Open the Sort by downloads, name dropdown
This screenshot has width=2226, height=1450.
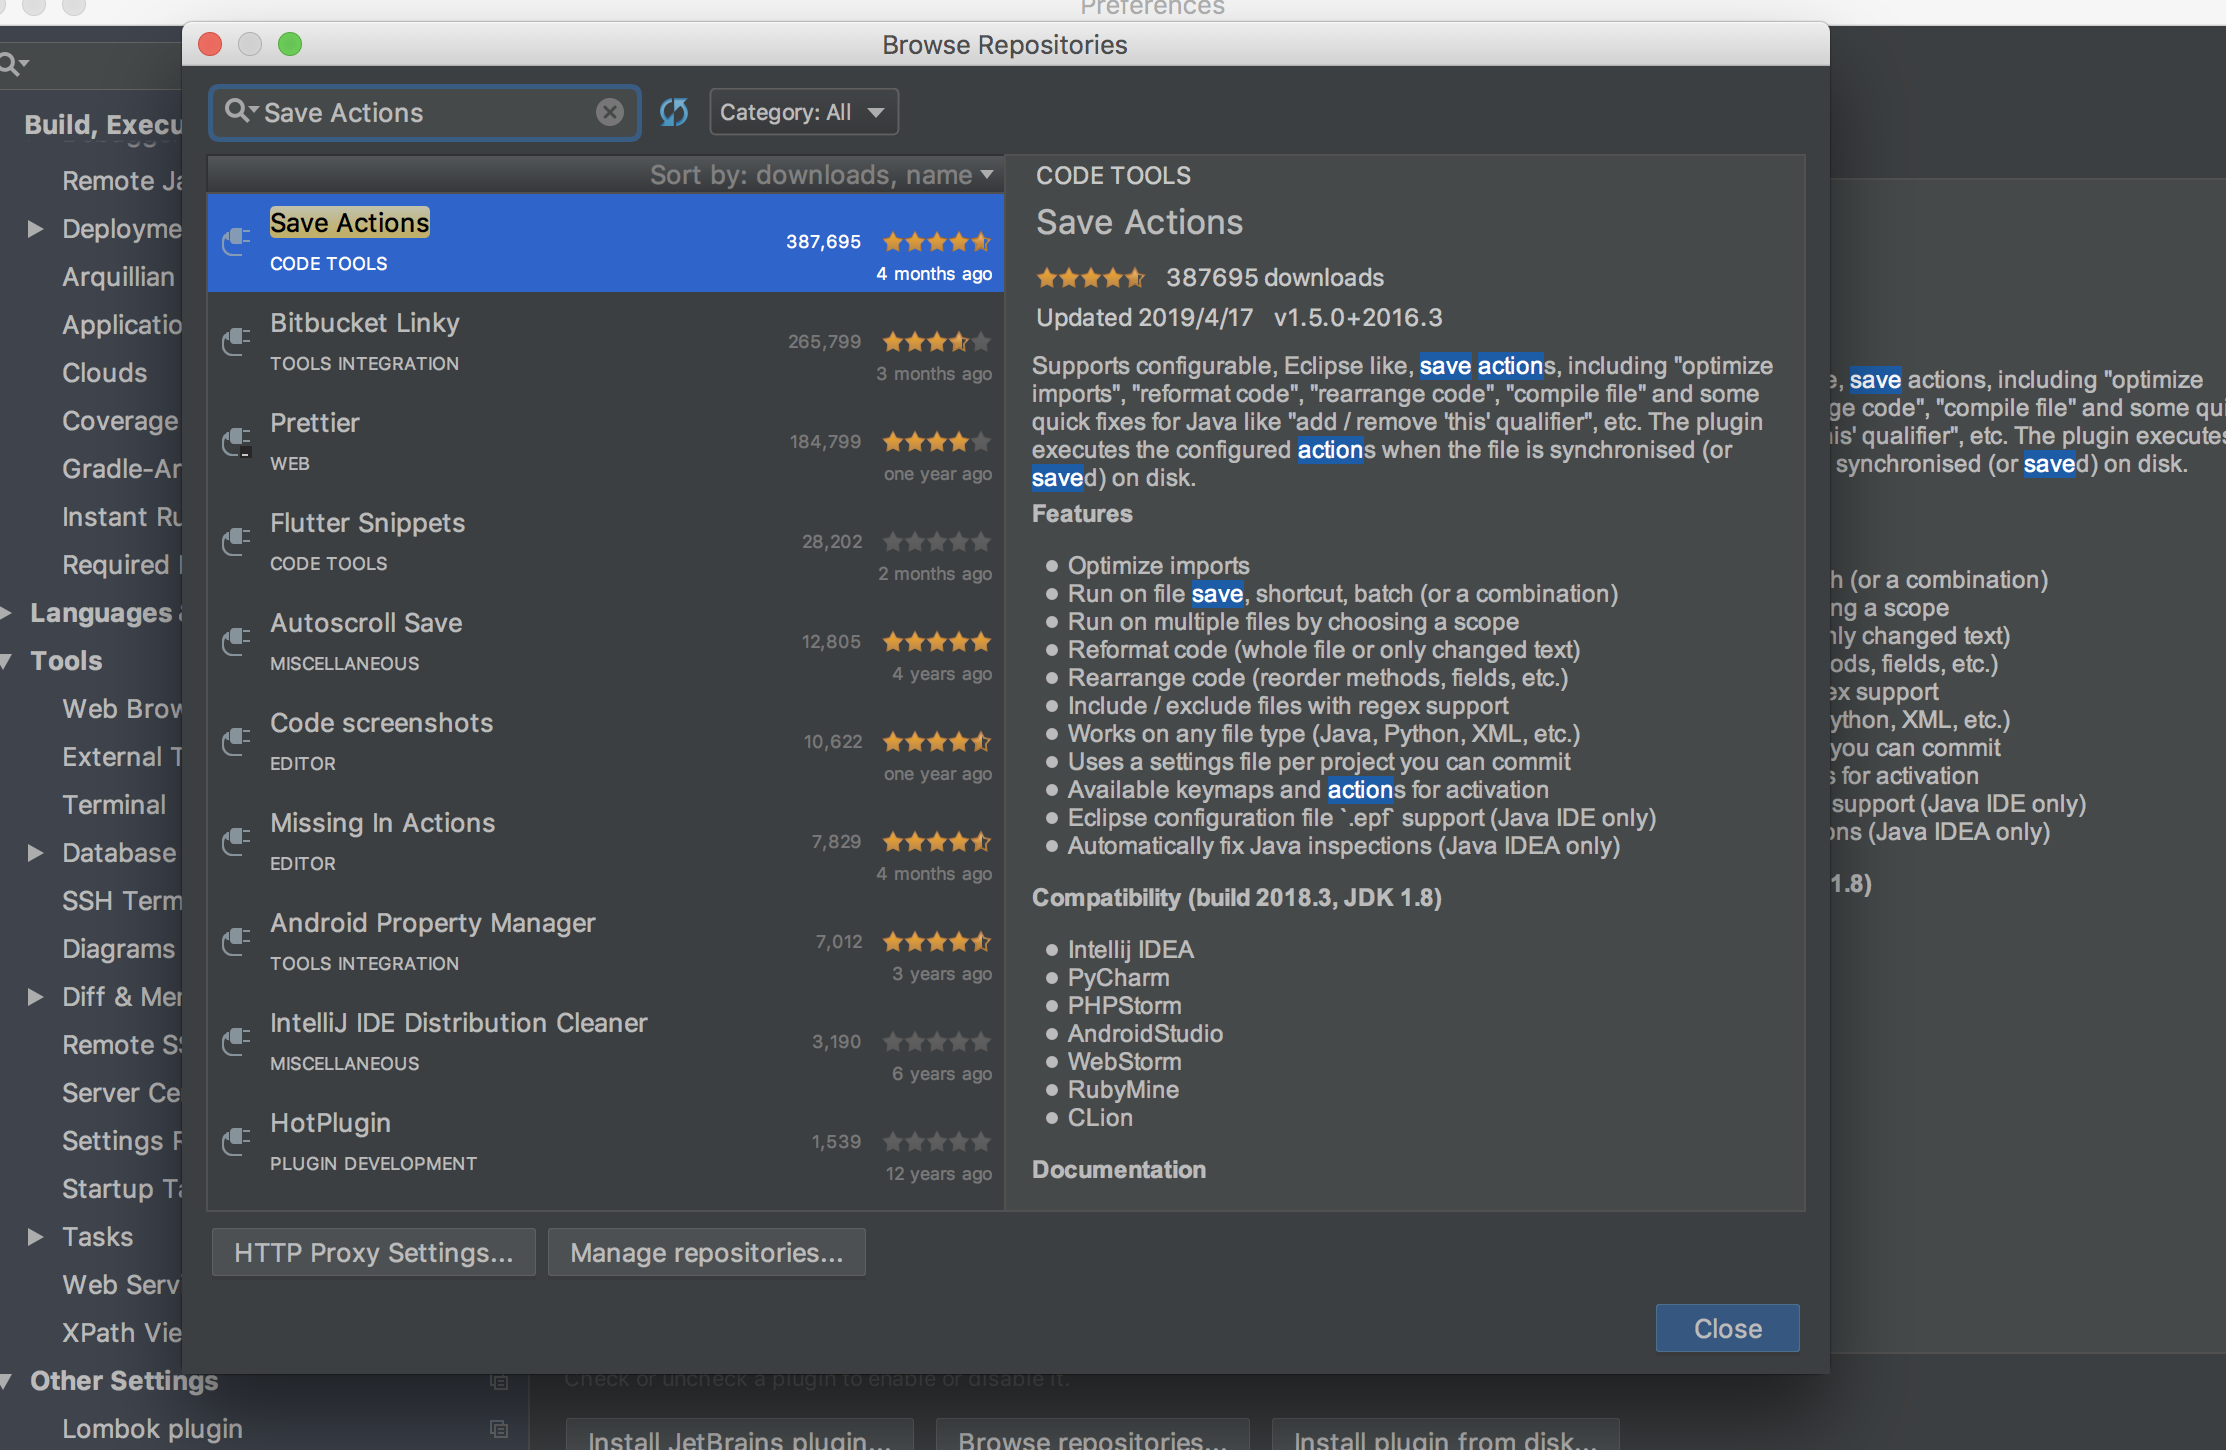(x=822, y=175)
